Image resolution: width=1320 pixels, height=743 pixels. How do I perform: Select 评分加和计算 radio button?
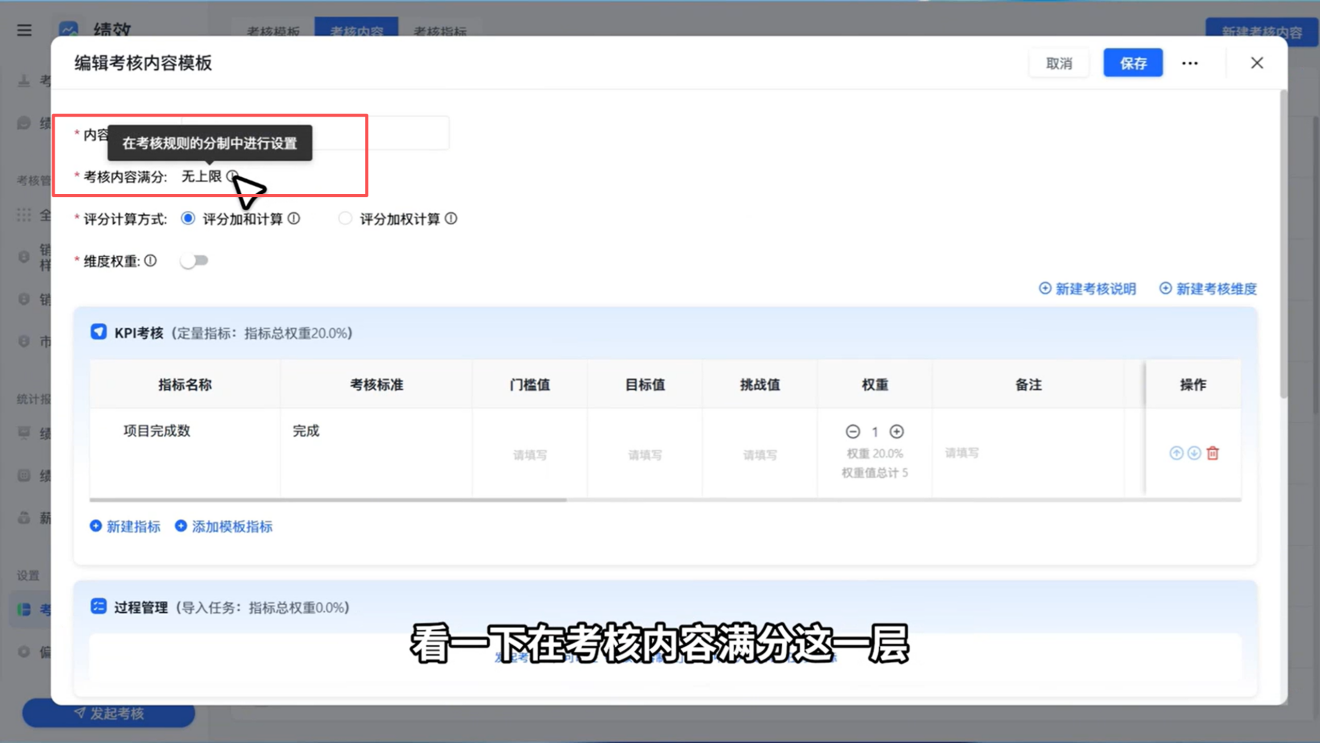point(188,218)
